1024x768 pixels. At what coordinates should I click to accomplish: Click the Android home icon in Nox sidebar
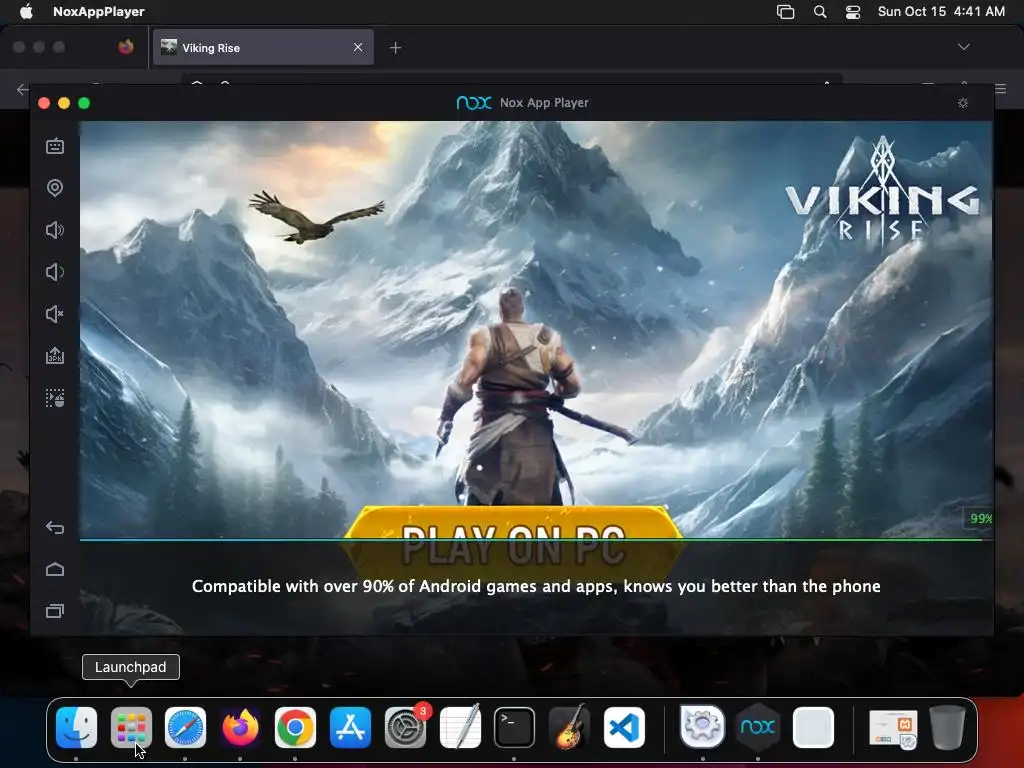(55, 569)
